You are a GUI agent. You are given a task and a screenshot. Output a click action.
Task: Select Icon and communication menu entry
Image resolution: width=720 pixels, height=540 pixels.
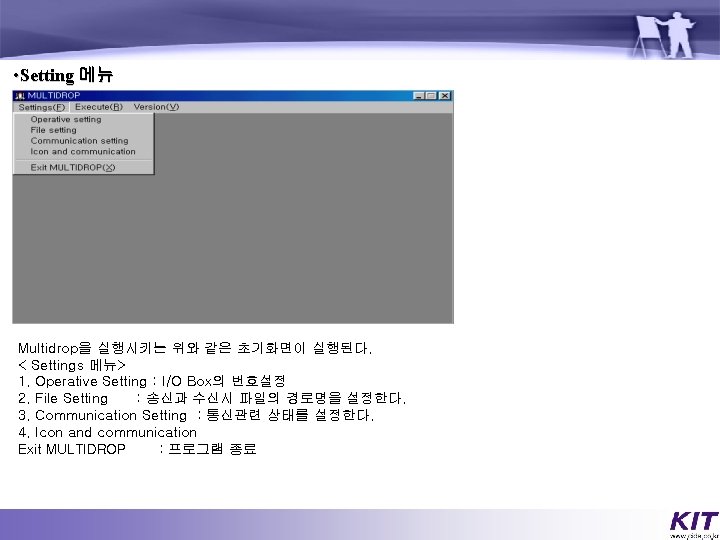(84, 152)
